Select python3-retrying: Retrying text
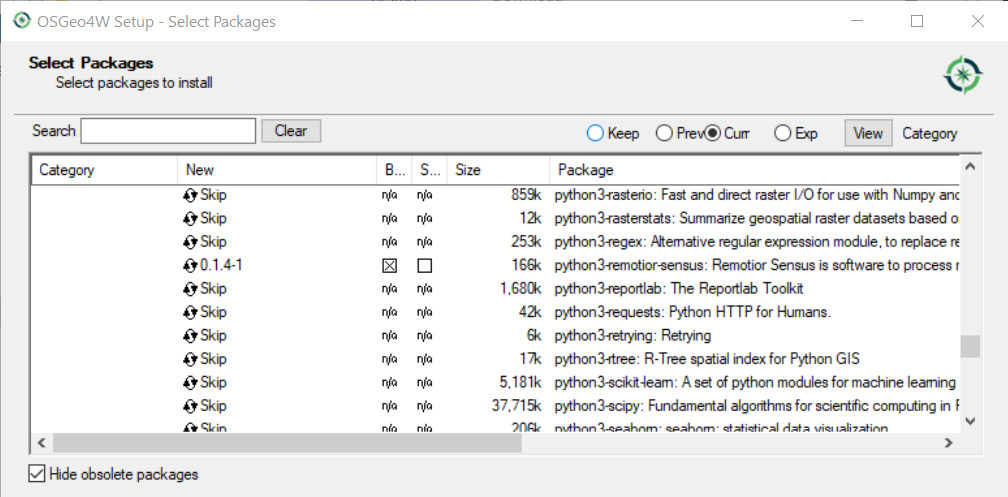Viewport: 1008px width, 497px height. pyautogui.click(x=633, y=336)
